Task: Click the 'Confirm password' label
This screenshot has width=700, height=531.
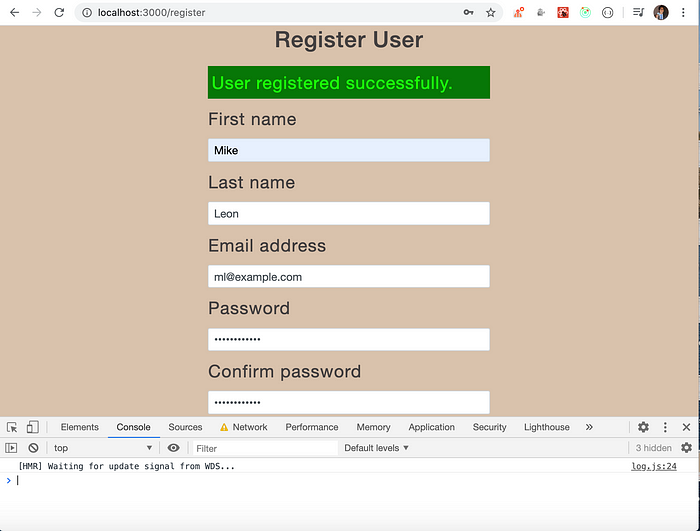Action: coord(284,372)
